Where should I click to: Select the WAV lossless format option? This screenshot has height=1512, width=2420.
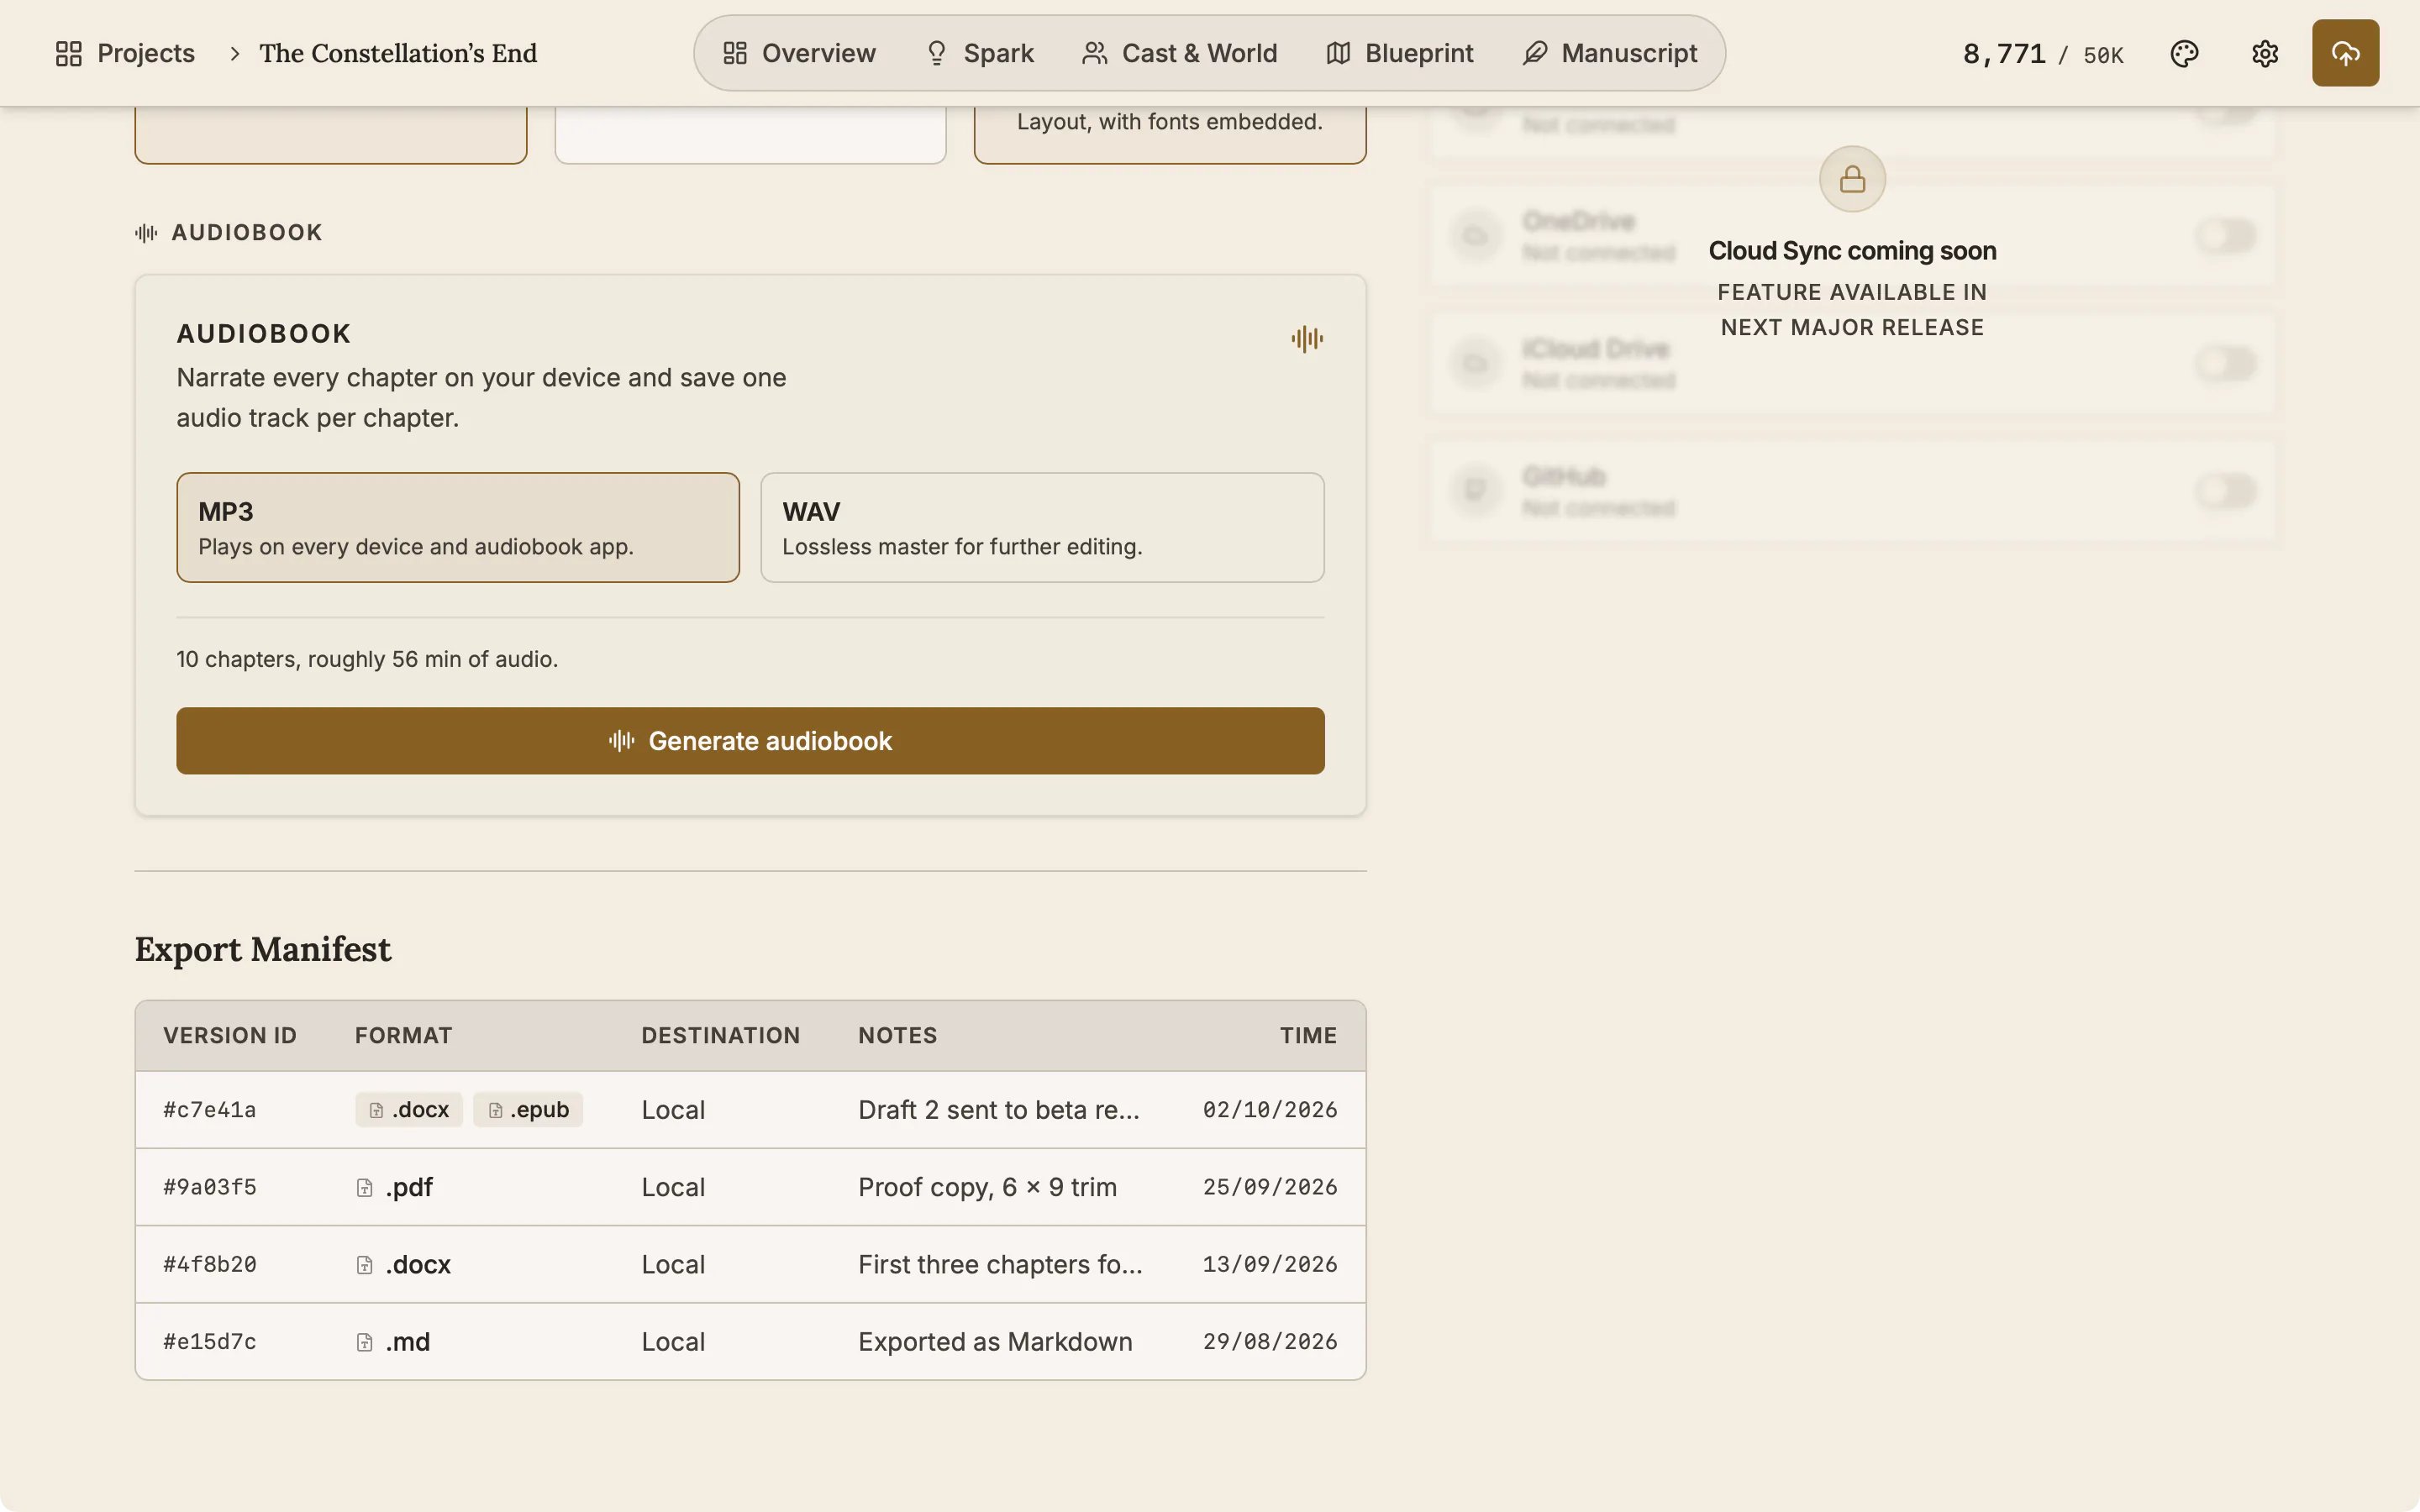[x=1042, y=528]
